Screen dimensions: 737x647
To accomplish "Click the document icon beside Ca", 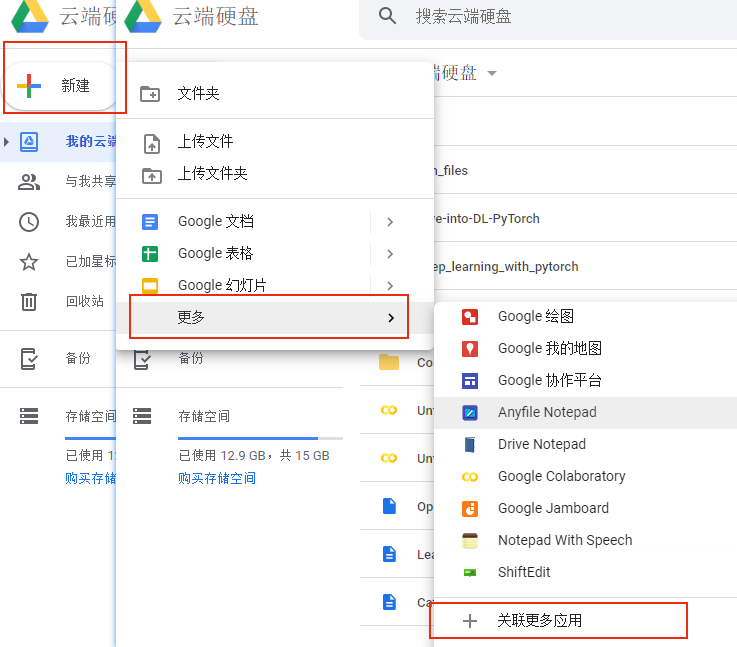I will coord(389,602).
